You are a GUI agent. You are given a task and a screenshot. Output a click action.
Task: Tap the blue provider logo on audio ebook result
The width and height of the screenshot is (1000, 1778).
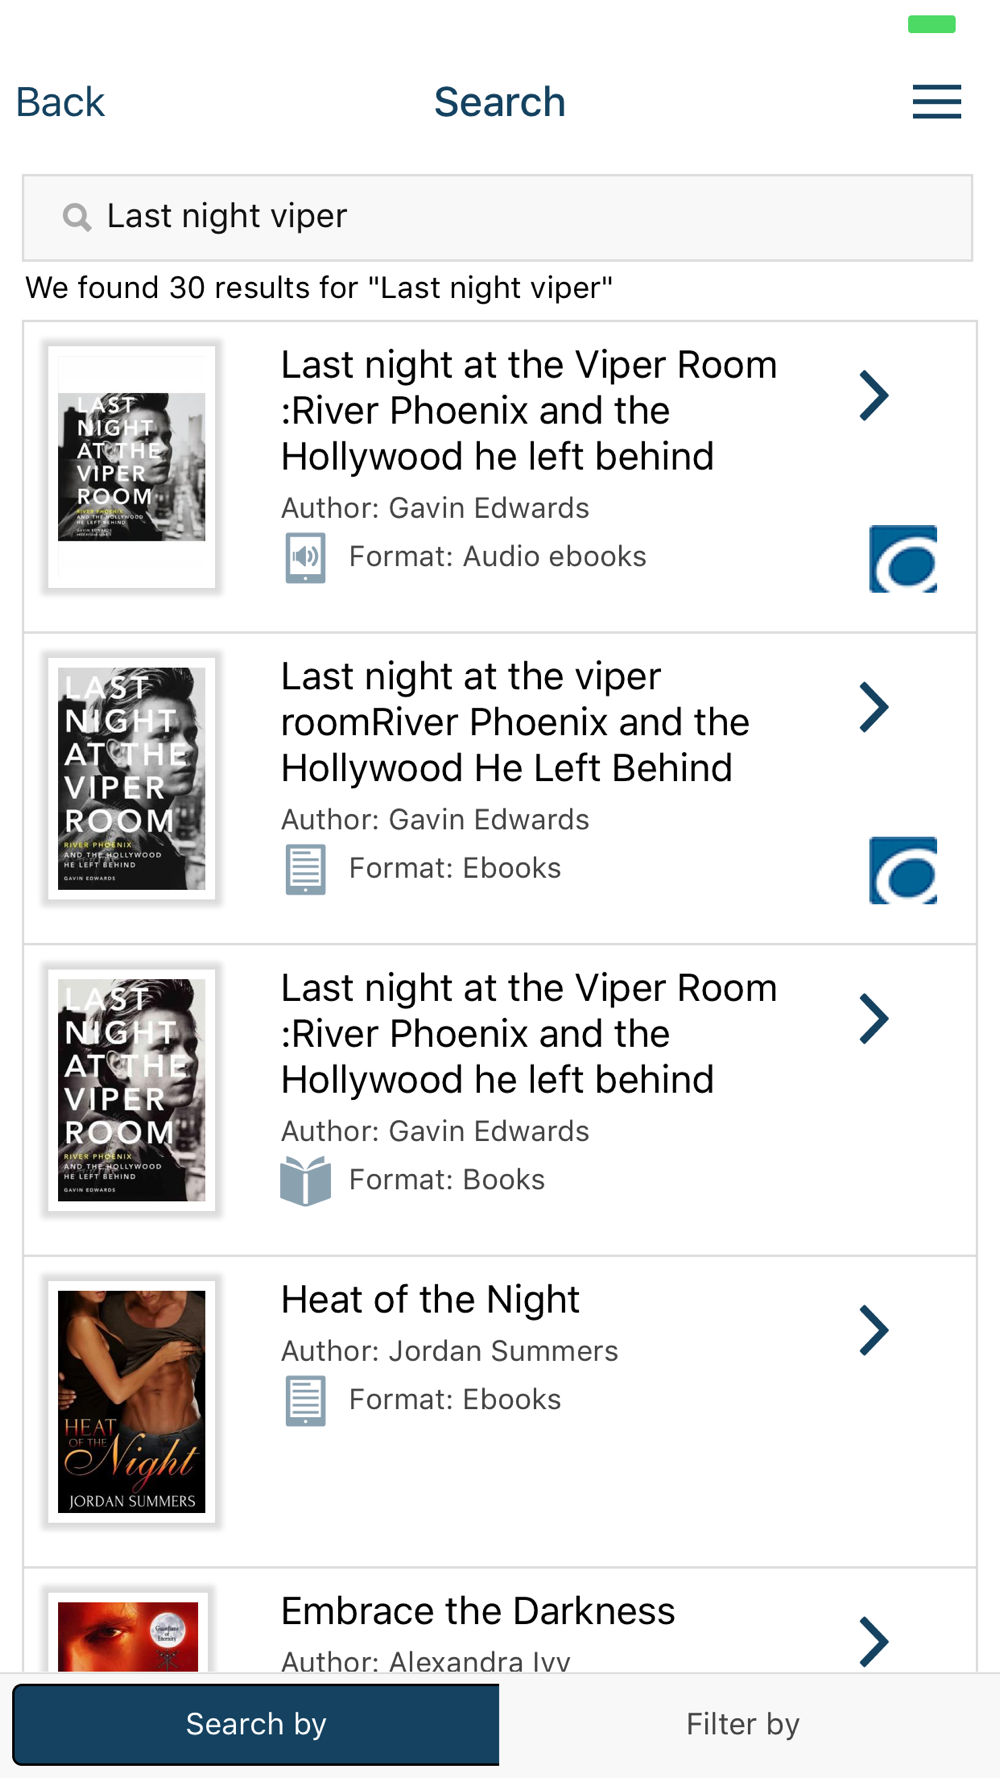(x=903, y=559)
